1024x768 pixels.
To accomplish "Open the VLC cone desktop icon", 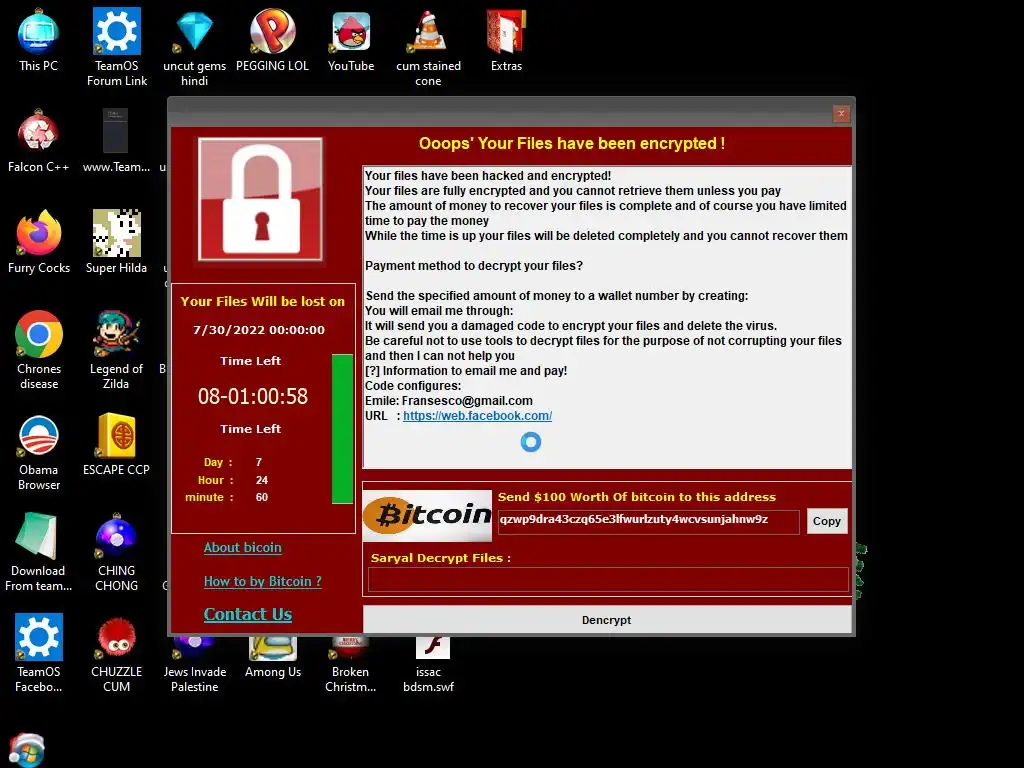I will pos(428,47).
